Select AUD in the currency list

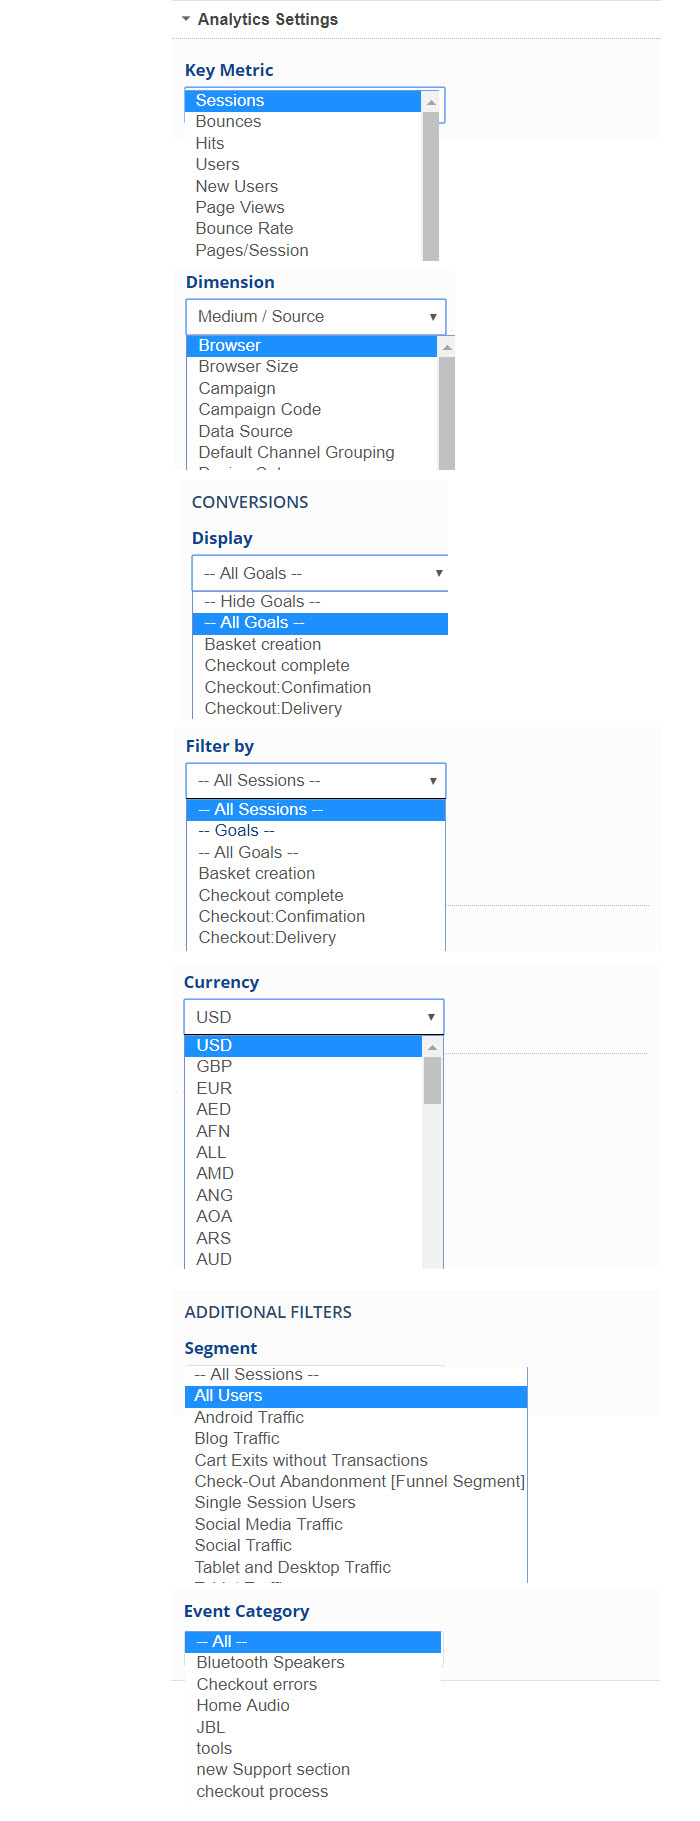tap(214, 1259)
